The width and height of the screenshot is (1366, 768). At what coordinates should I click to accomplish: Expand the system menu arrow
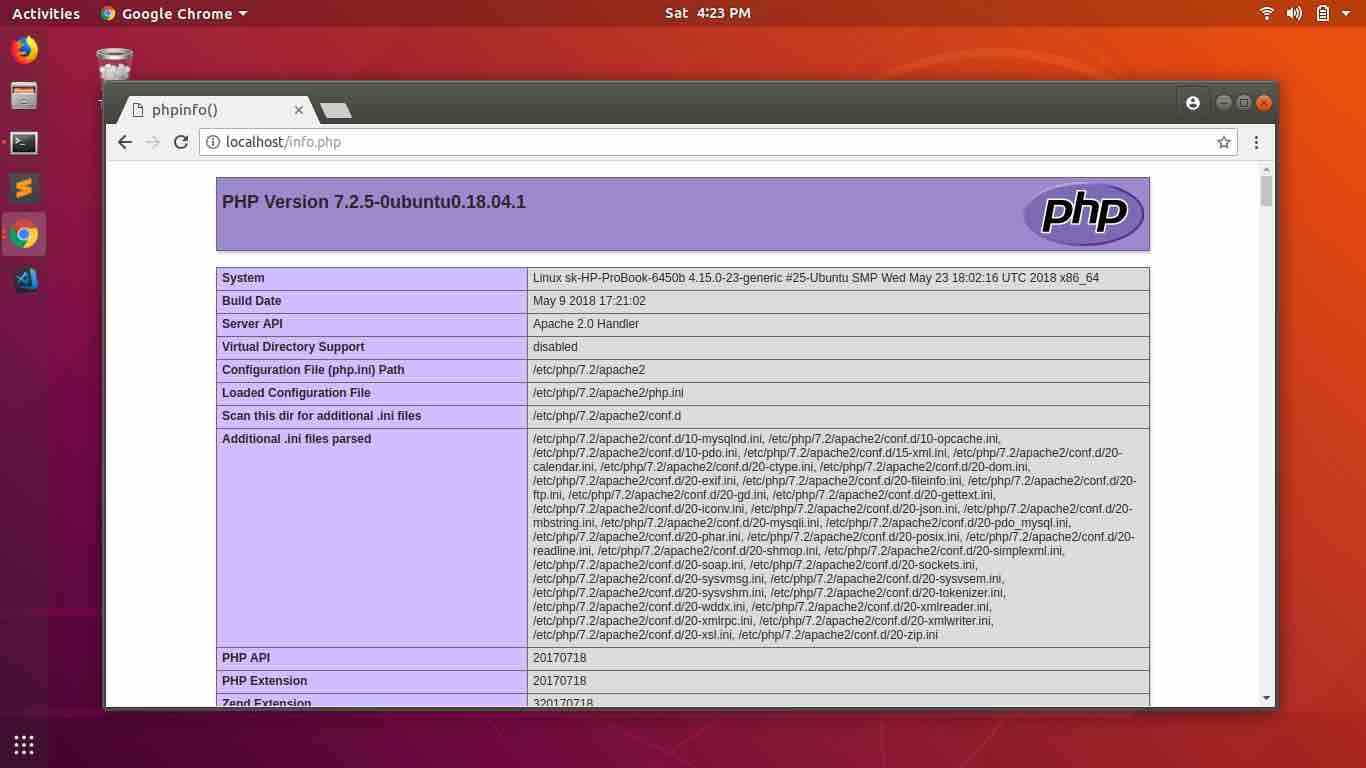1347,14
